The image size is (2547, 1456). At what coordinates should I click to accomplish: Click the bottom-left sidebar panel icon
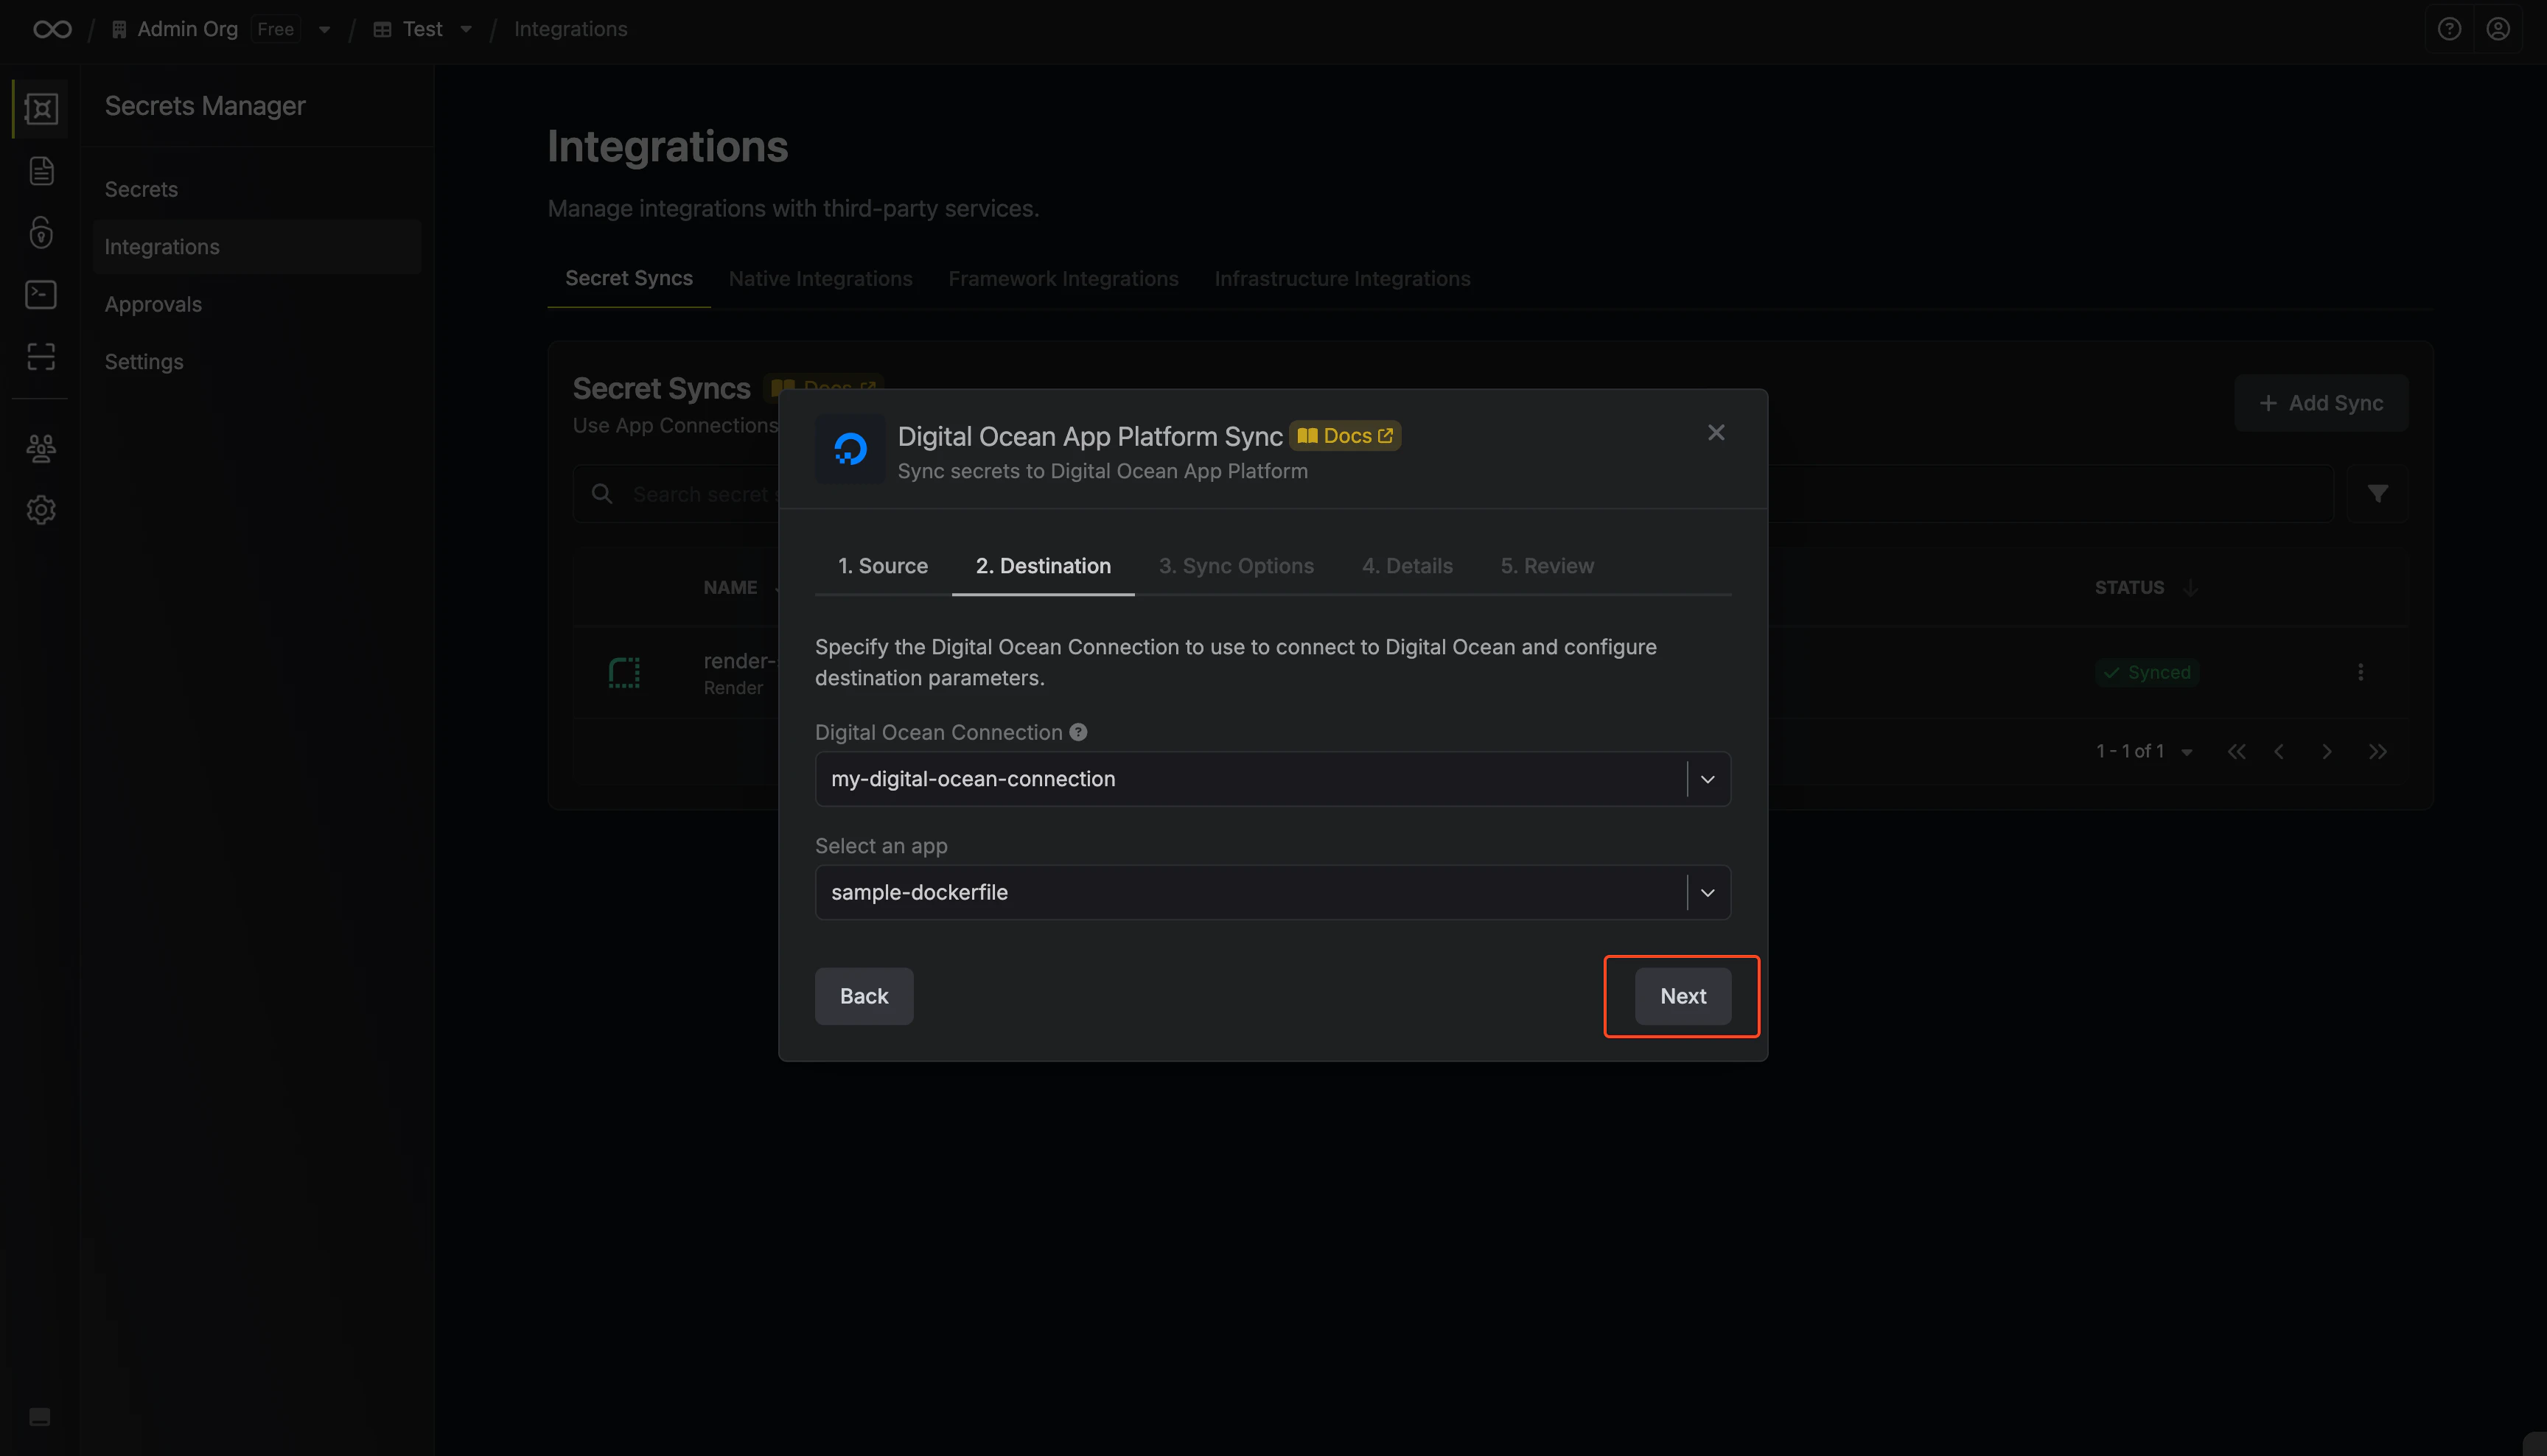click(40, 1417)
